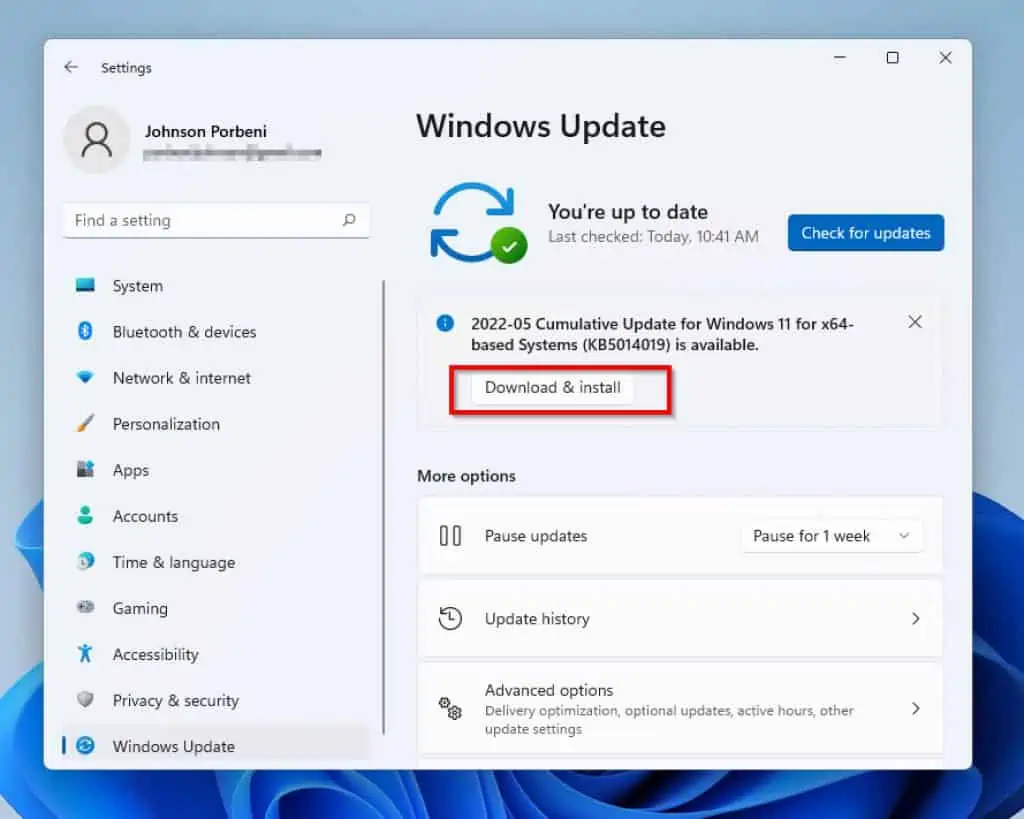The width and height of the screenshot is (1024, 819).
Task: Click the Personalization paintbrush icon
Action: (x=86, y=424)
